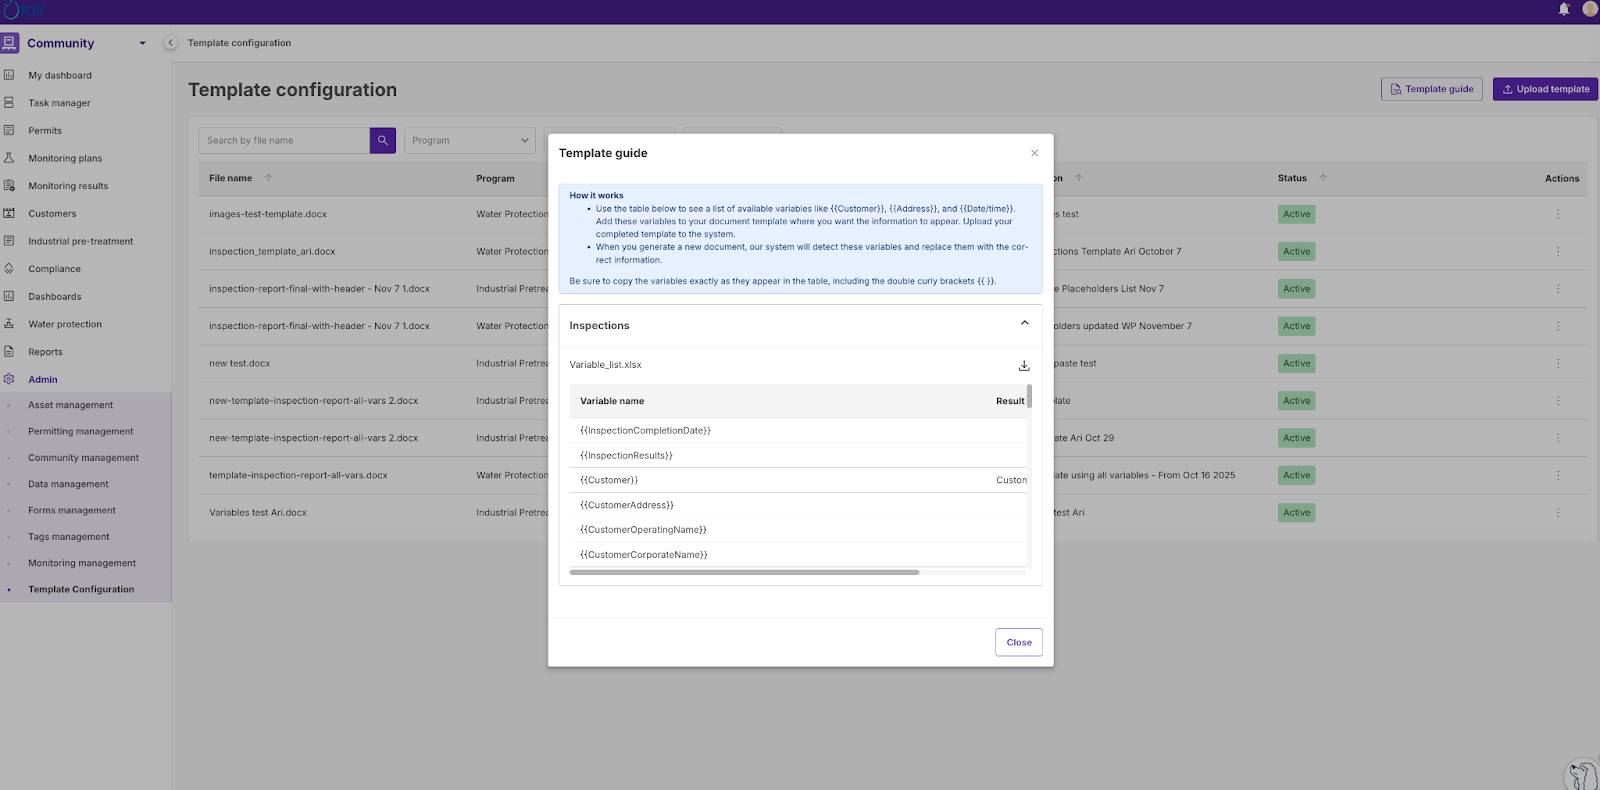
Task: Click the Close button in dialog
Action: [x=1018, y=642]
